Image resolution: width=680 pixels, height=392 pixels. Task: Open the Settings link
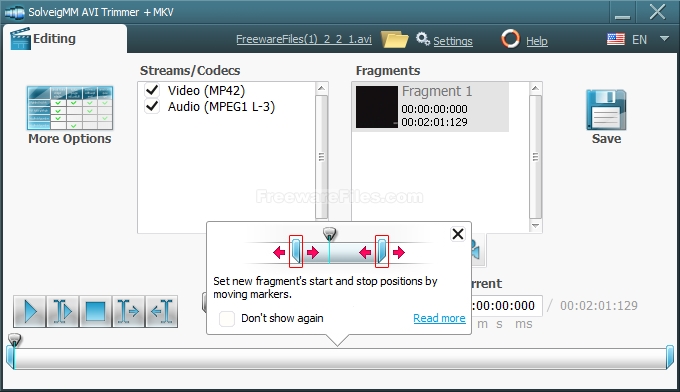coord(453,41)
